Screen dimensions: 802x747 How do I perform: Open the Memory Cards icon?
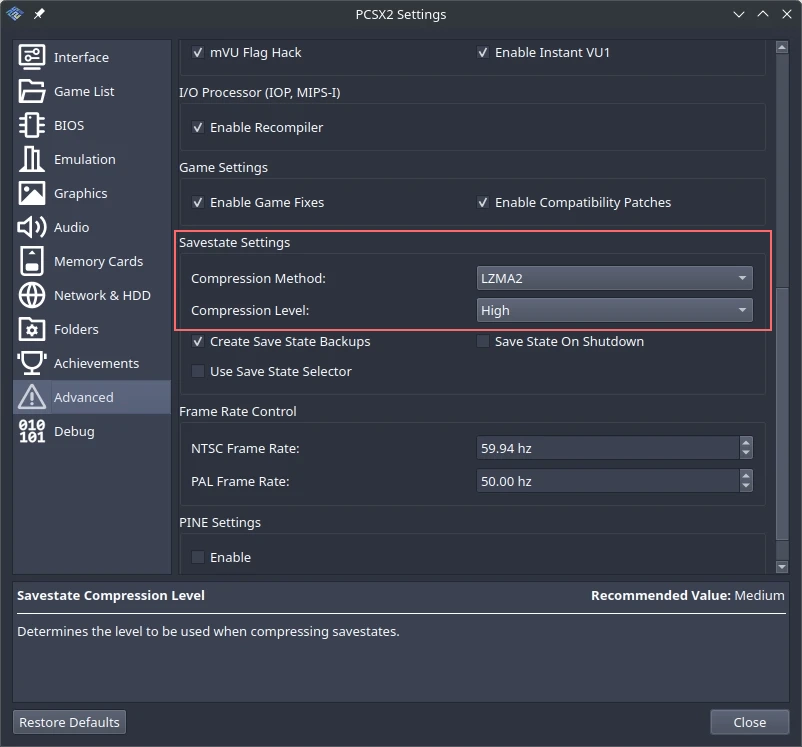coord(32,261)
